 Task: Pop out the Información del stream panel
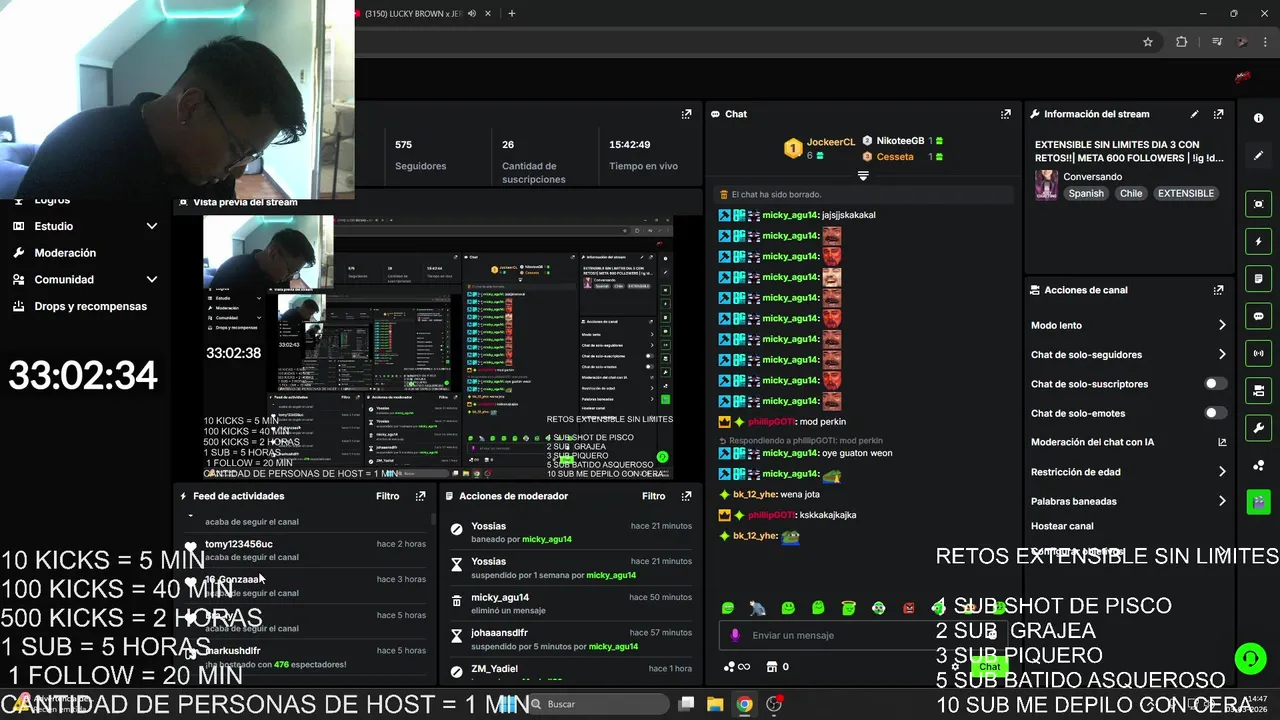click(1218, 114)
